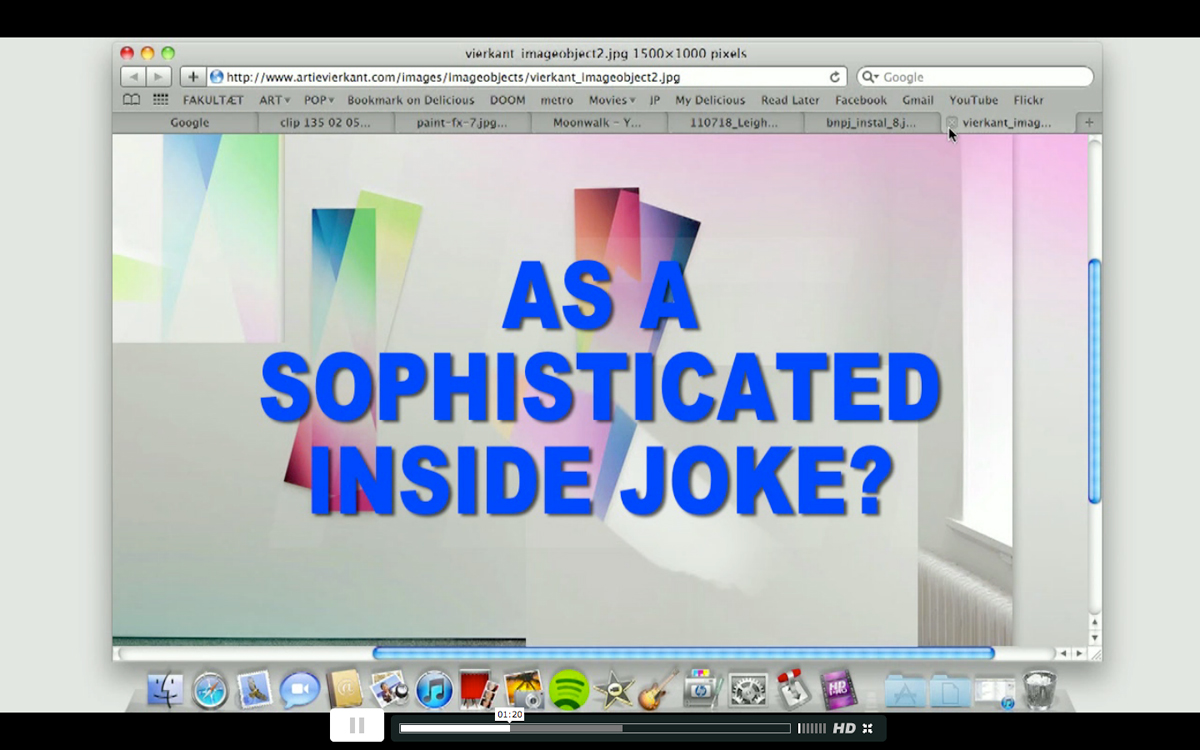This screenshot has height=750, width=1200.
Task: Open the Applications folder in dock
Action: tap(903, 690)
